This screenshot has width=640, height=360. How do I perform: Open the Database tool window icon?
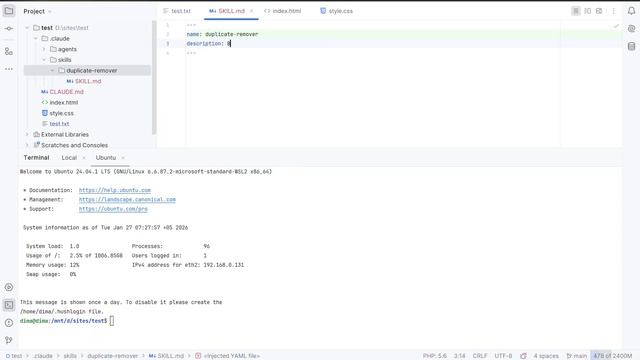coord(631,46)
